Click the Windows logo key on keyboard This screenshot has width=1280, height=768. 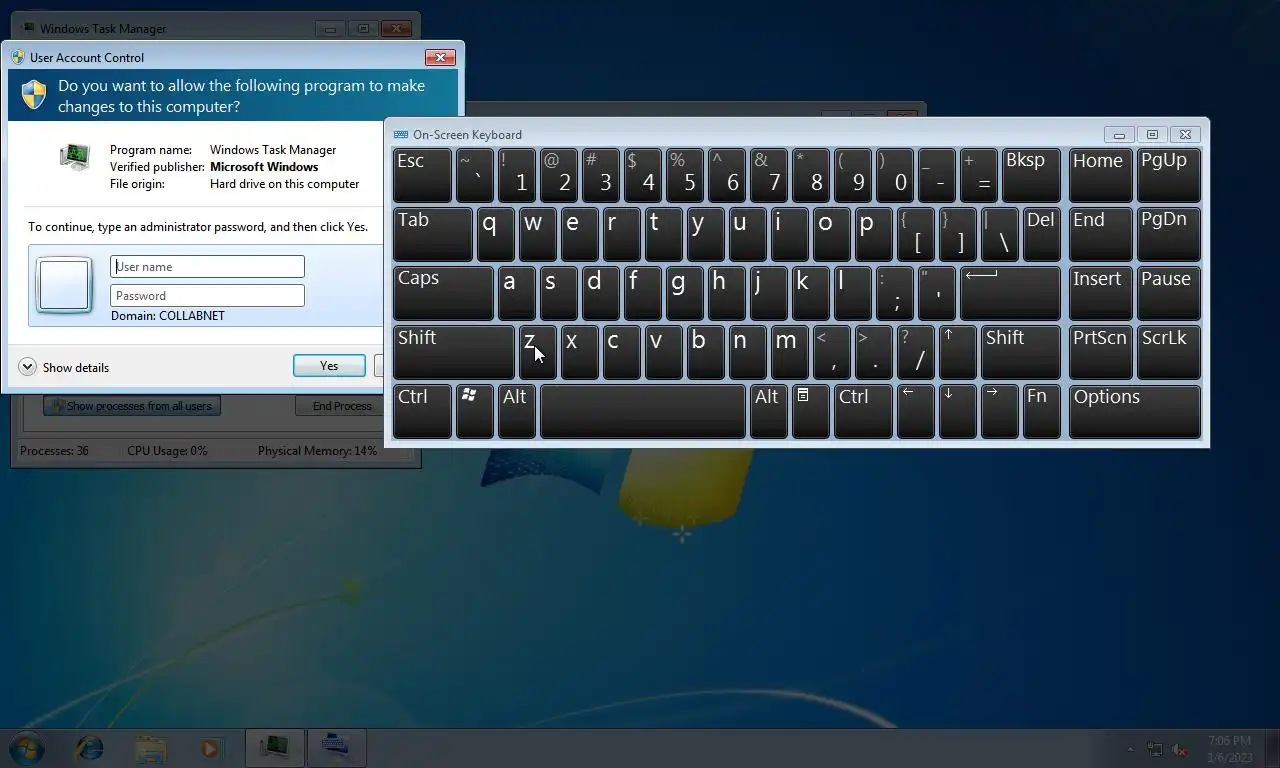[x=474, y=411]
